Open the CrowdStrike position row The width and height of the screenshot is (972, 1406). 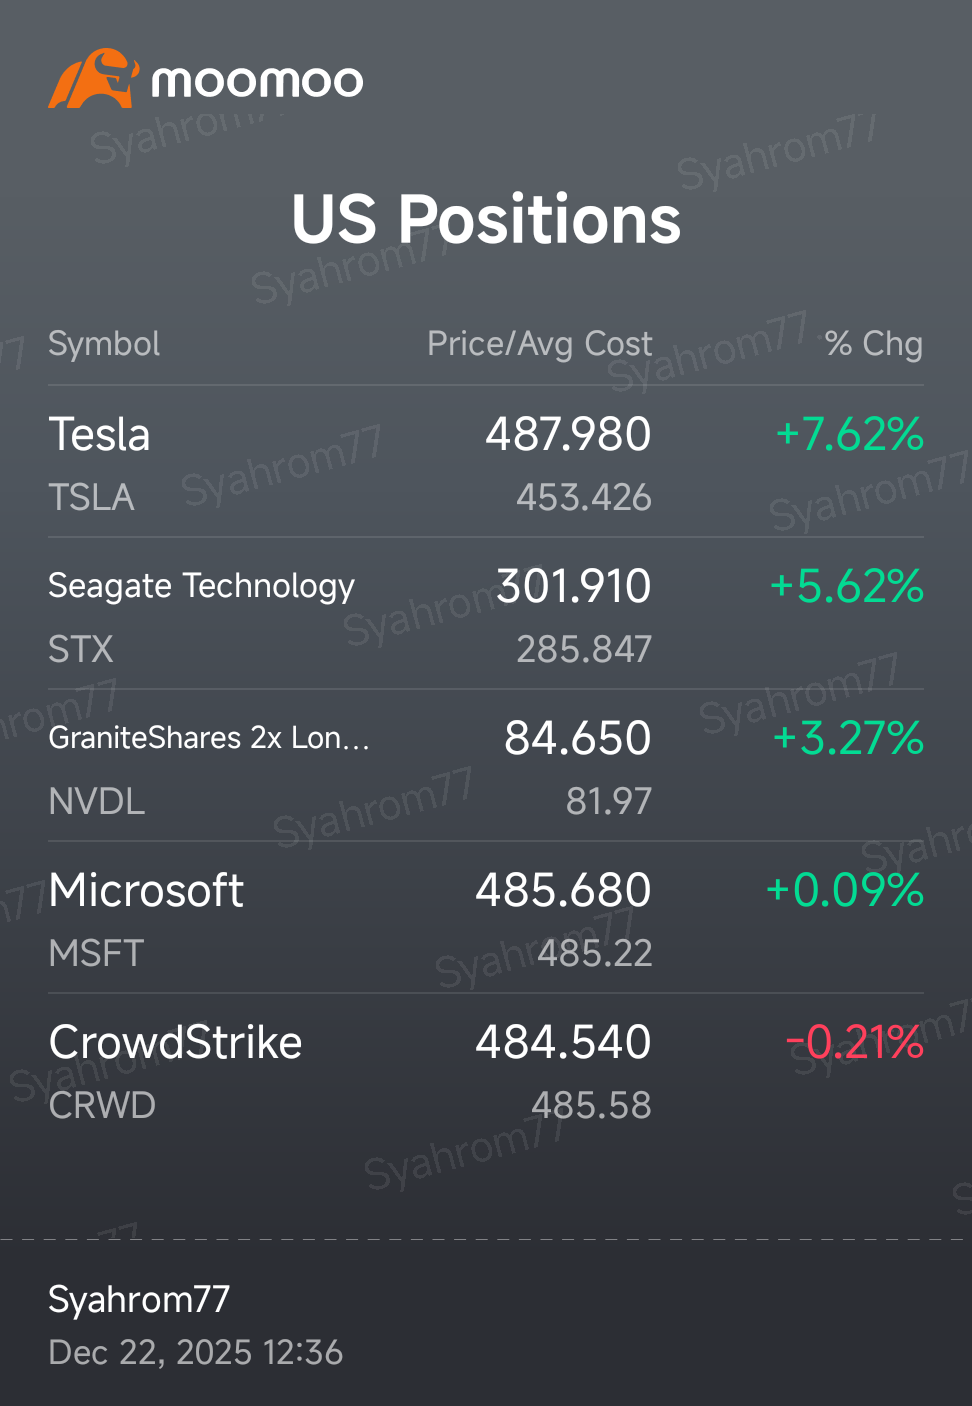(x=486, y=1070)
